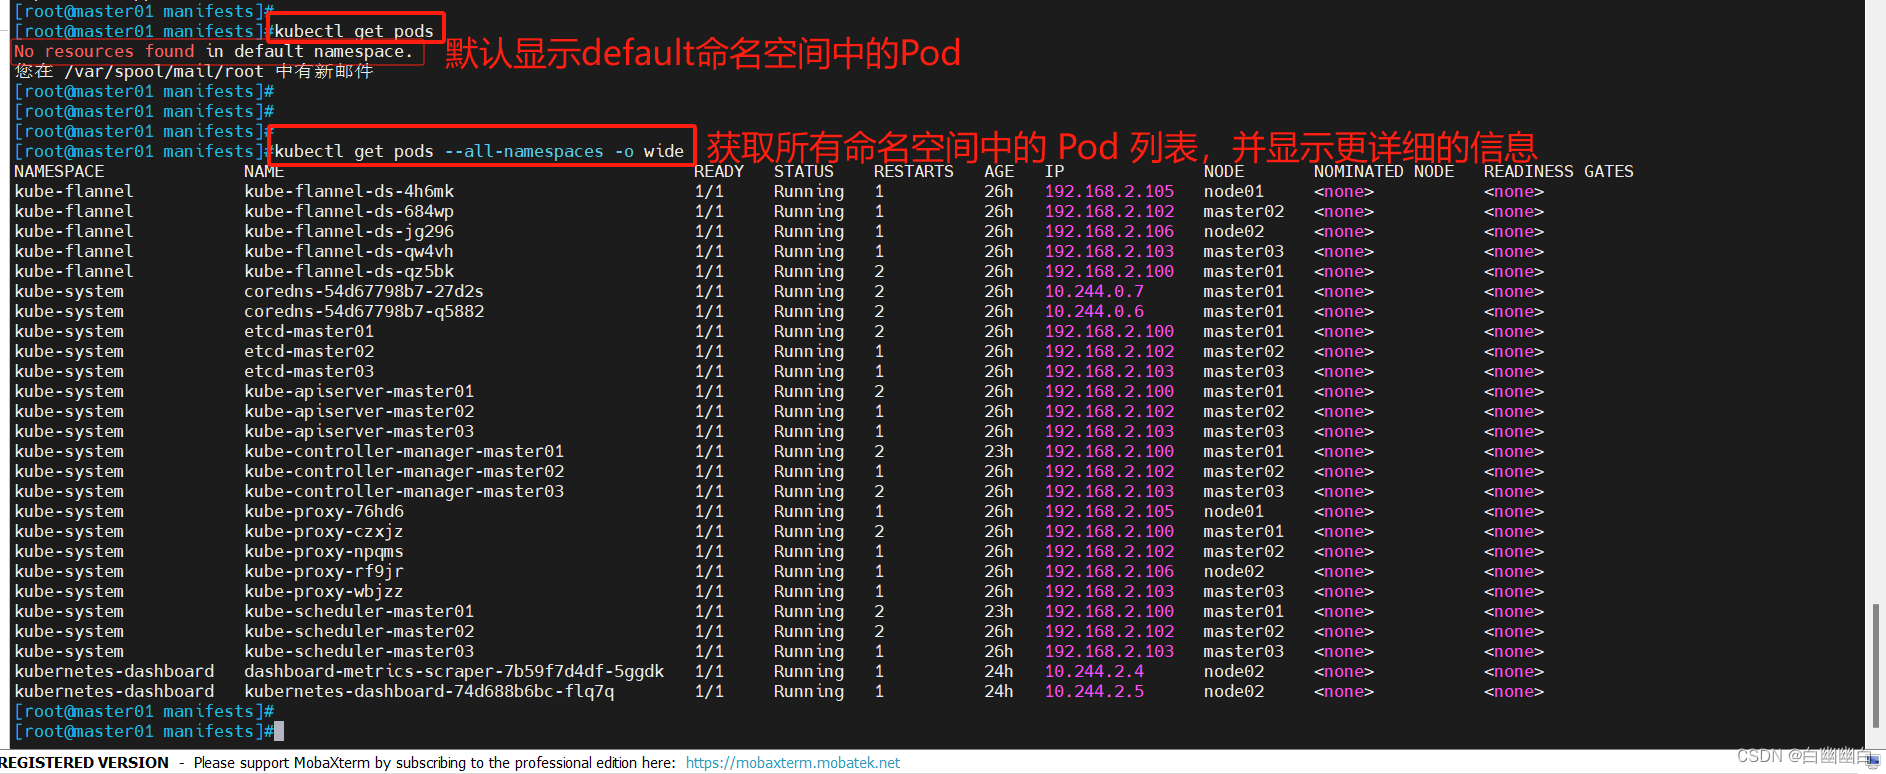This screenshot has width=1886, height=774.
Task: Click pod name kube-flannel-ds-4h6mk
Action: pyautogui.click(x=349, y=191)
